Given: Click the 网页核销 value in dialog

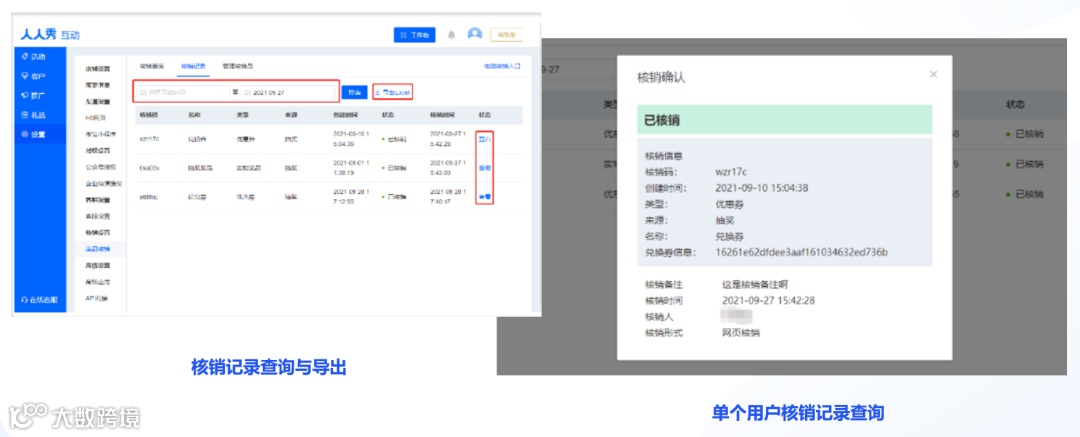Looking at the screenshot, I should click(742, 333).
